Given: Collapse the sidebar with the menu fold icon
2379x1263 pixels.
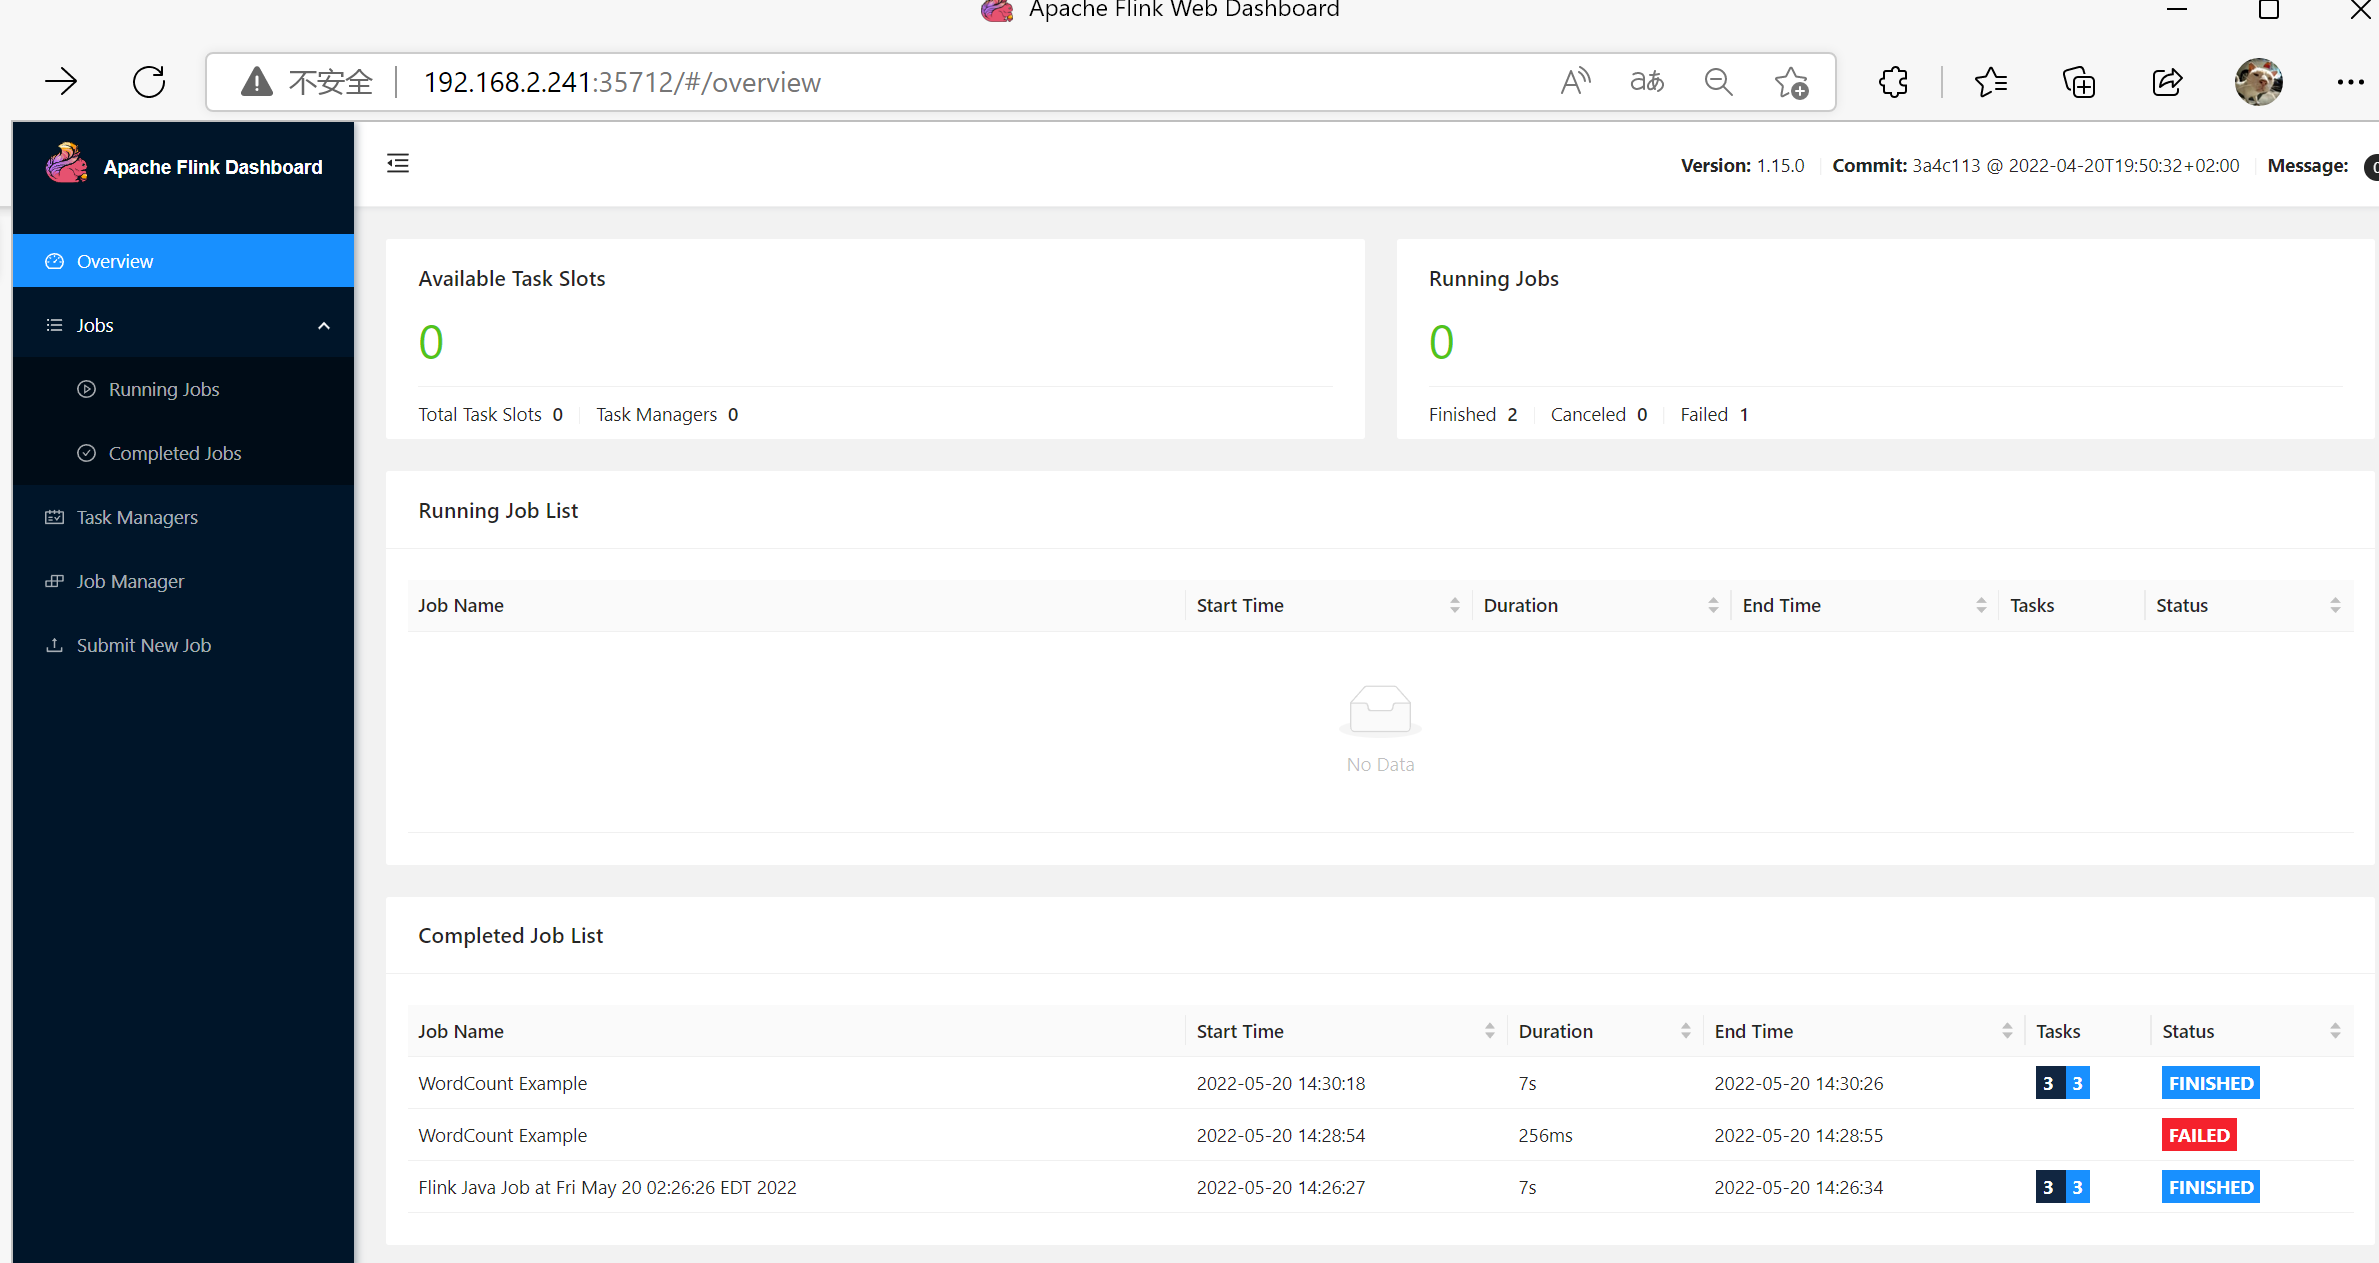Looking at the screenshot, I should tap(398, 164).
